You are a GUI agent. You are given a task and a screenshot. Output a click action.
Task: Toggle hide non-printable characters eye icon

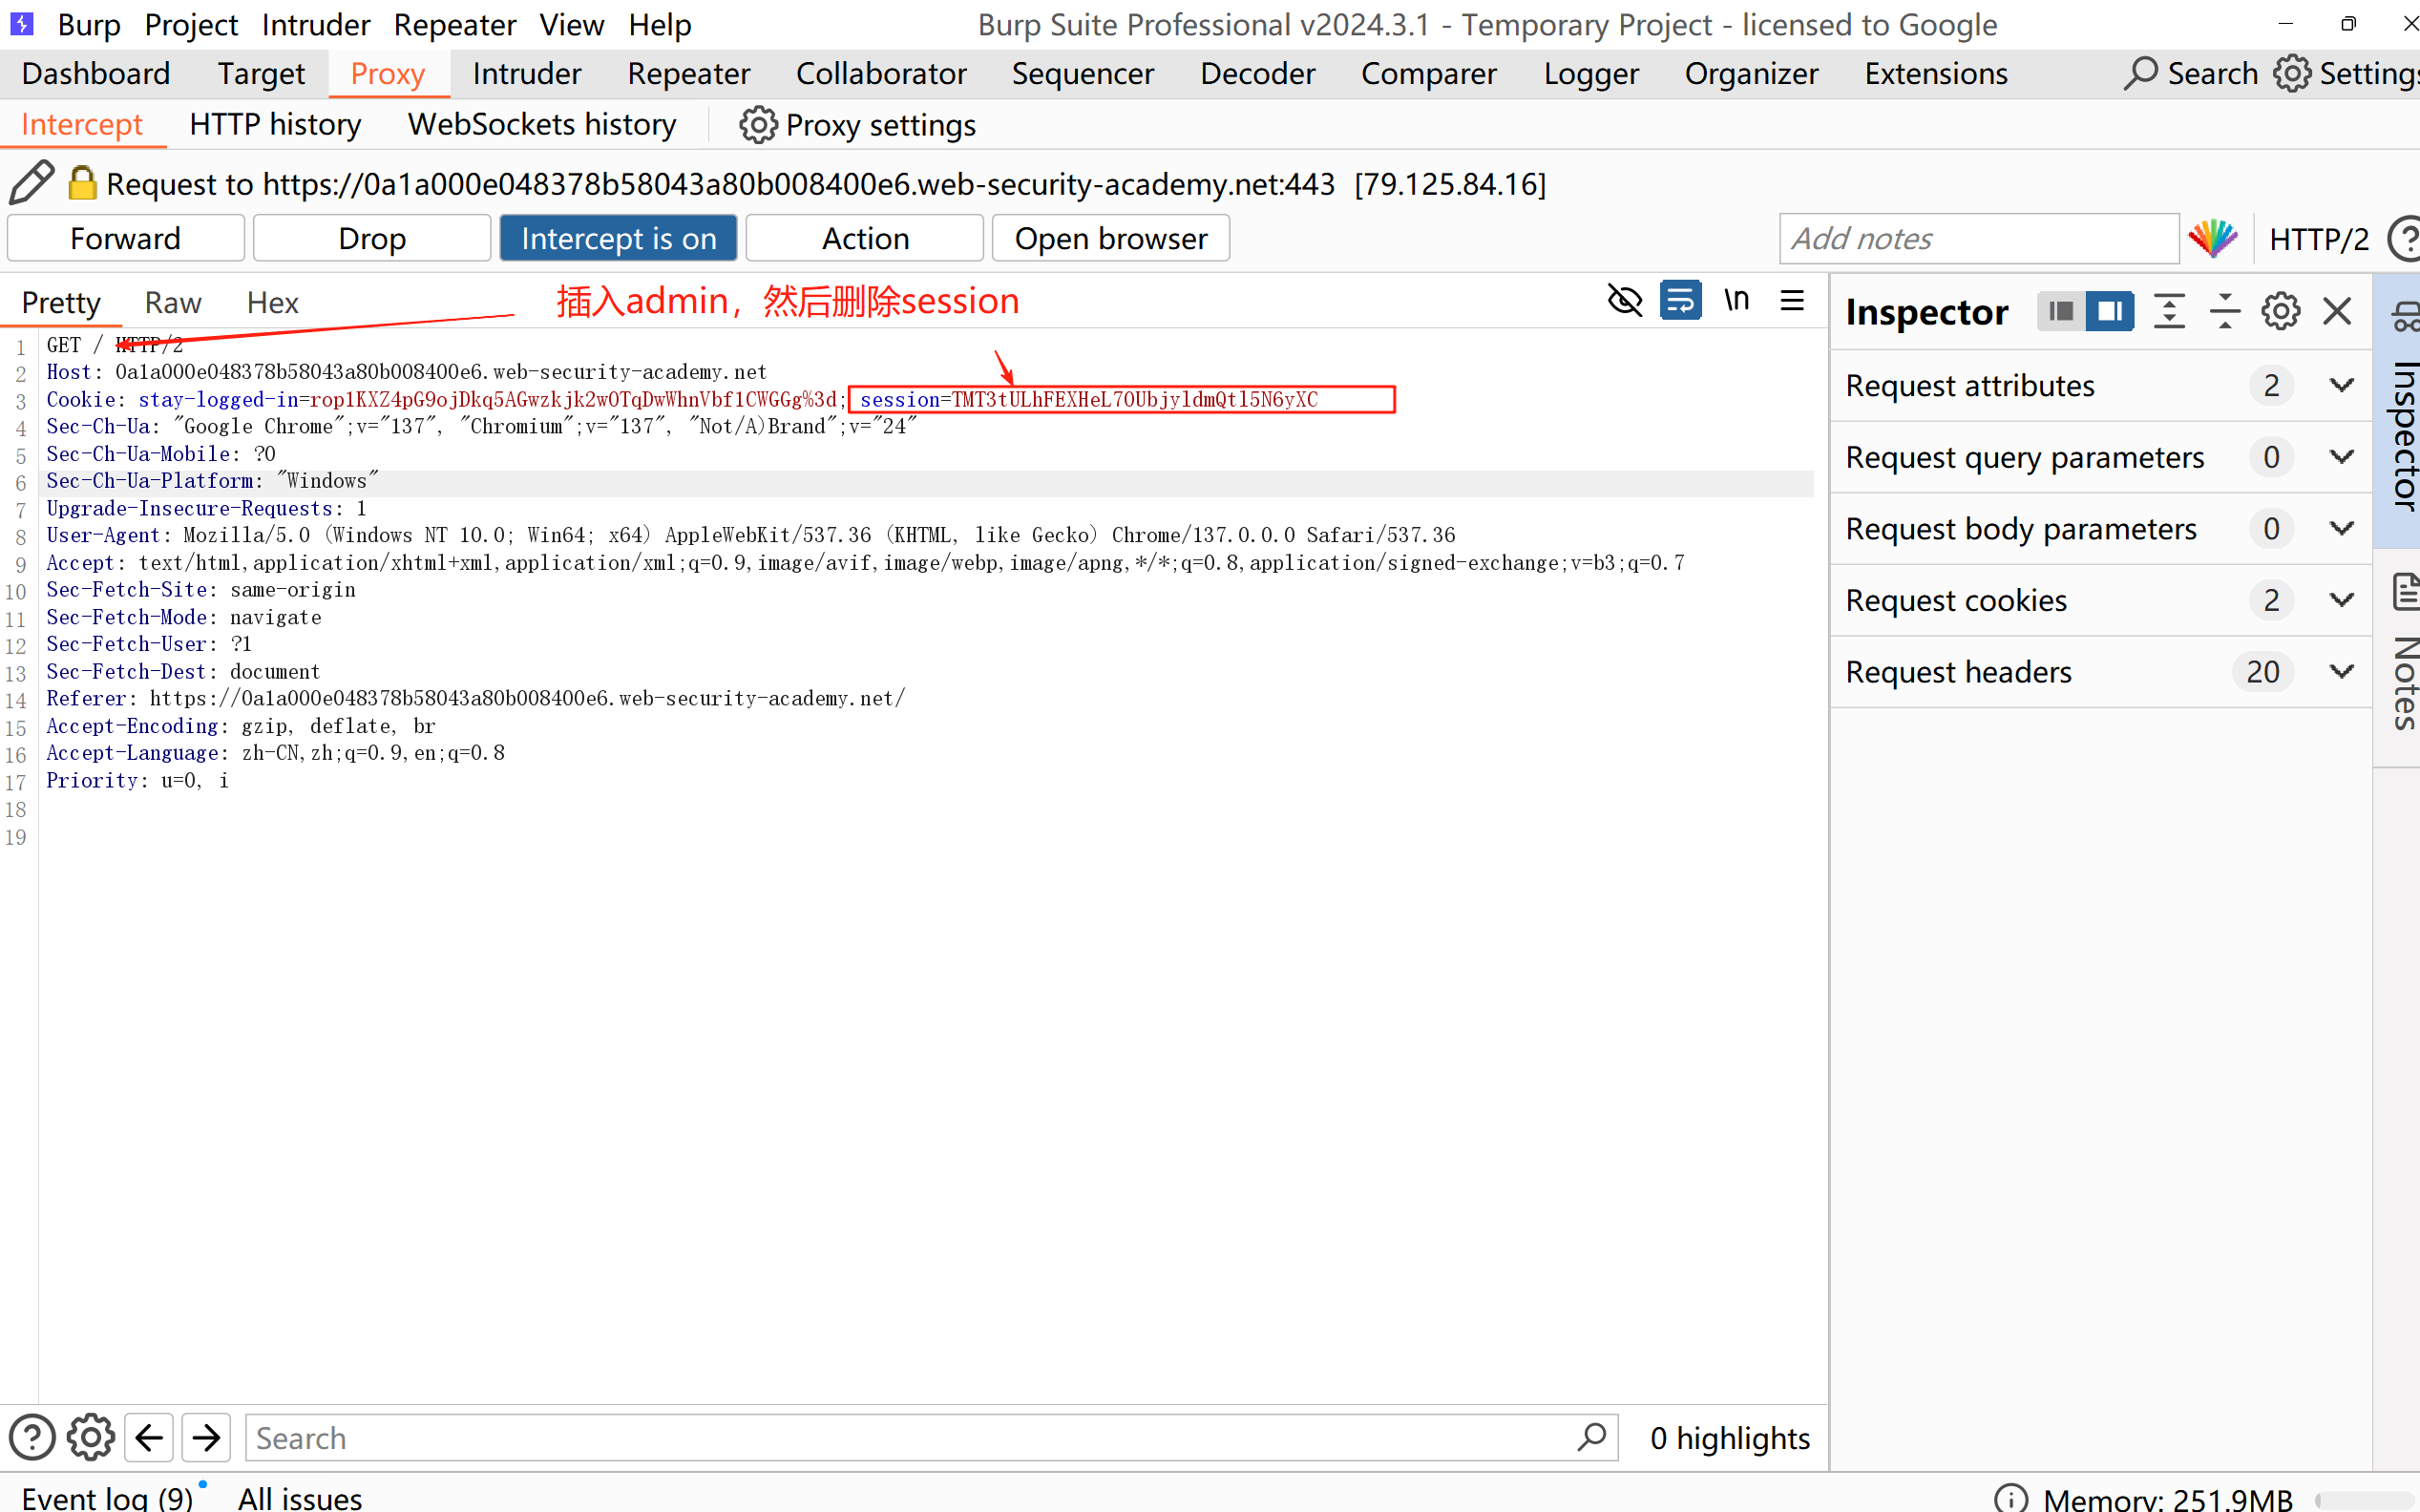[1624, 300]
